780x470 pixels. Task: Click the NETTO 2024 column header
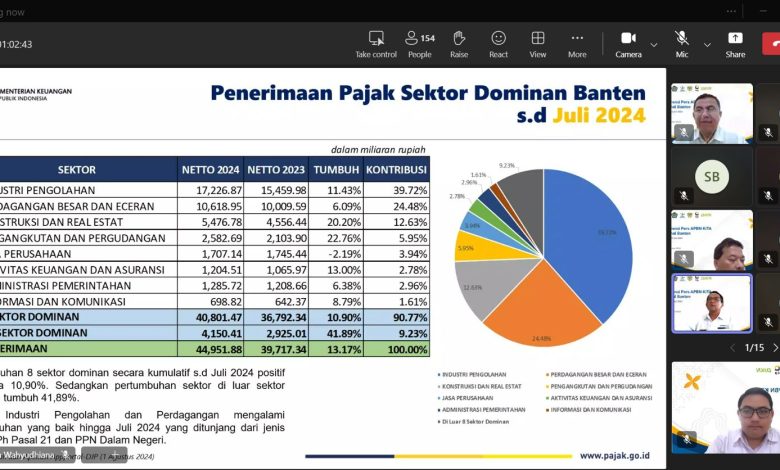point(209,170)
